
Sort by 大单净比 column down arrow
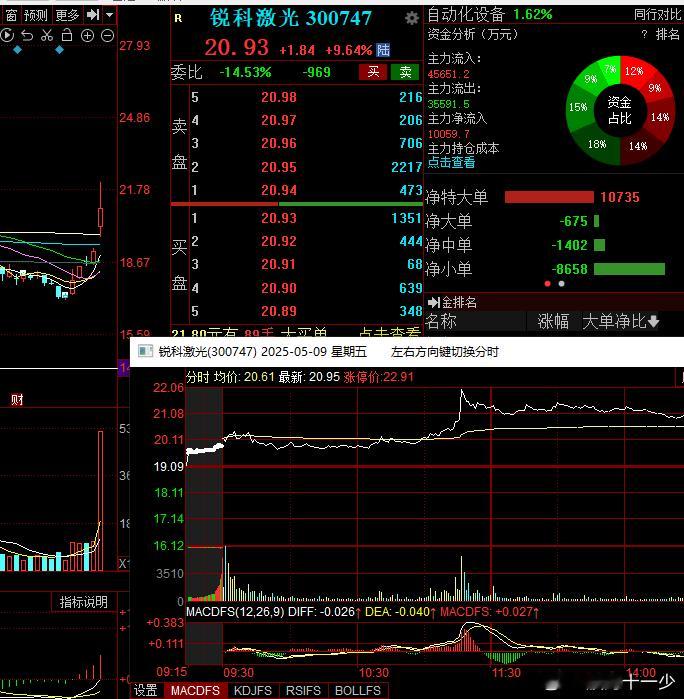[654, 321]
